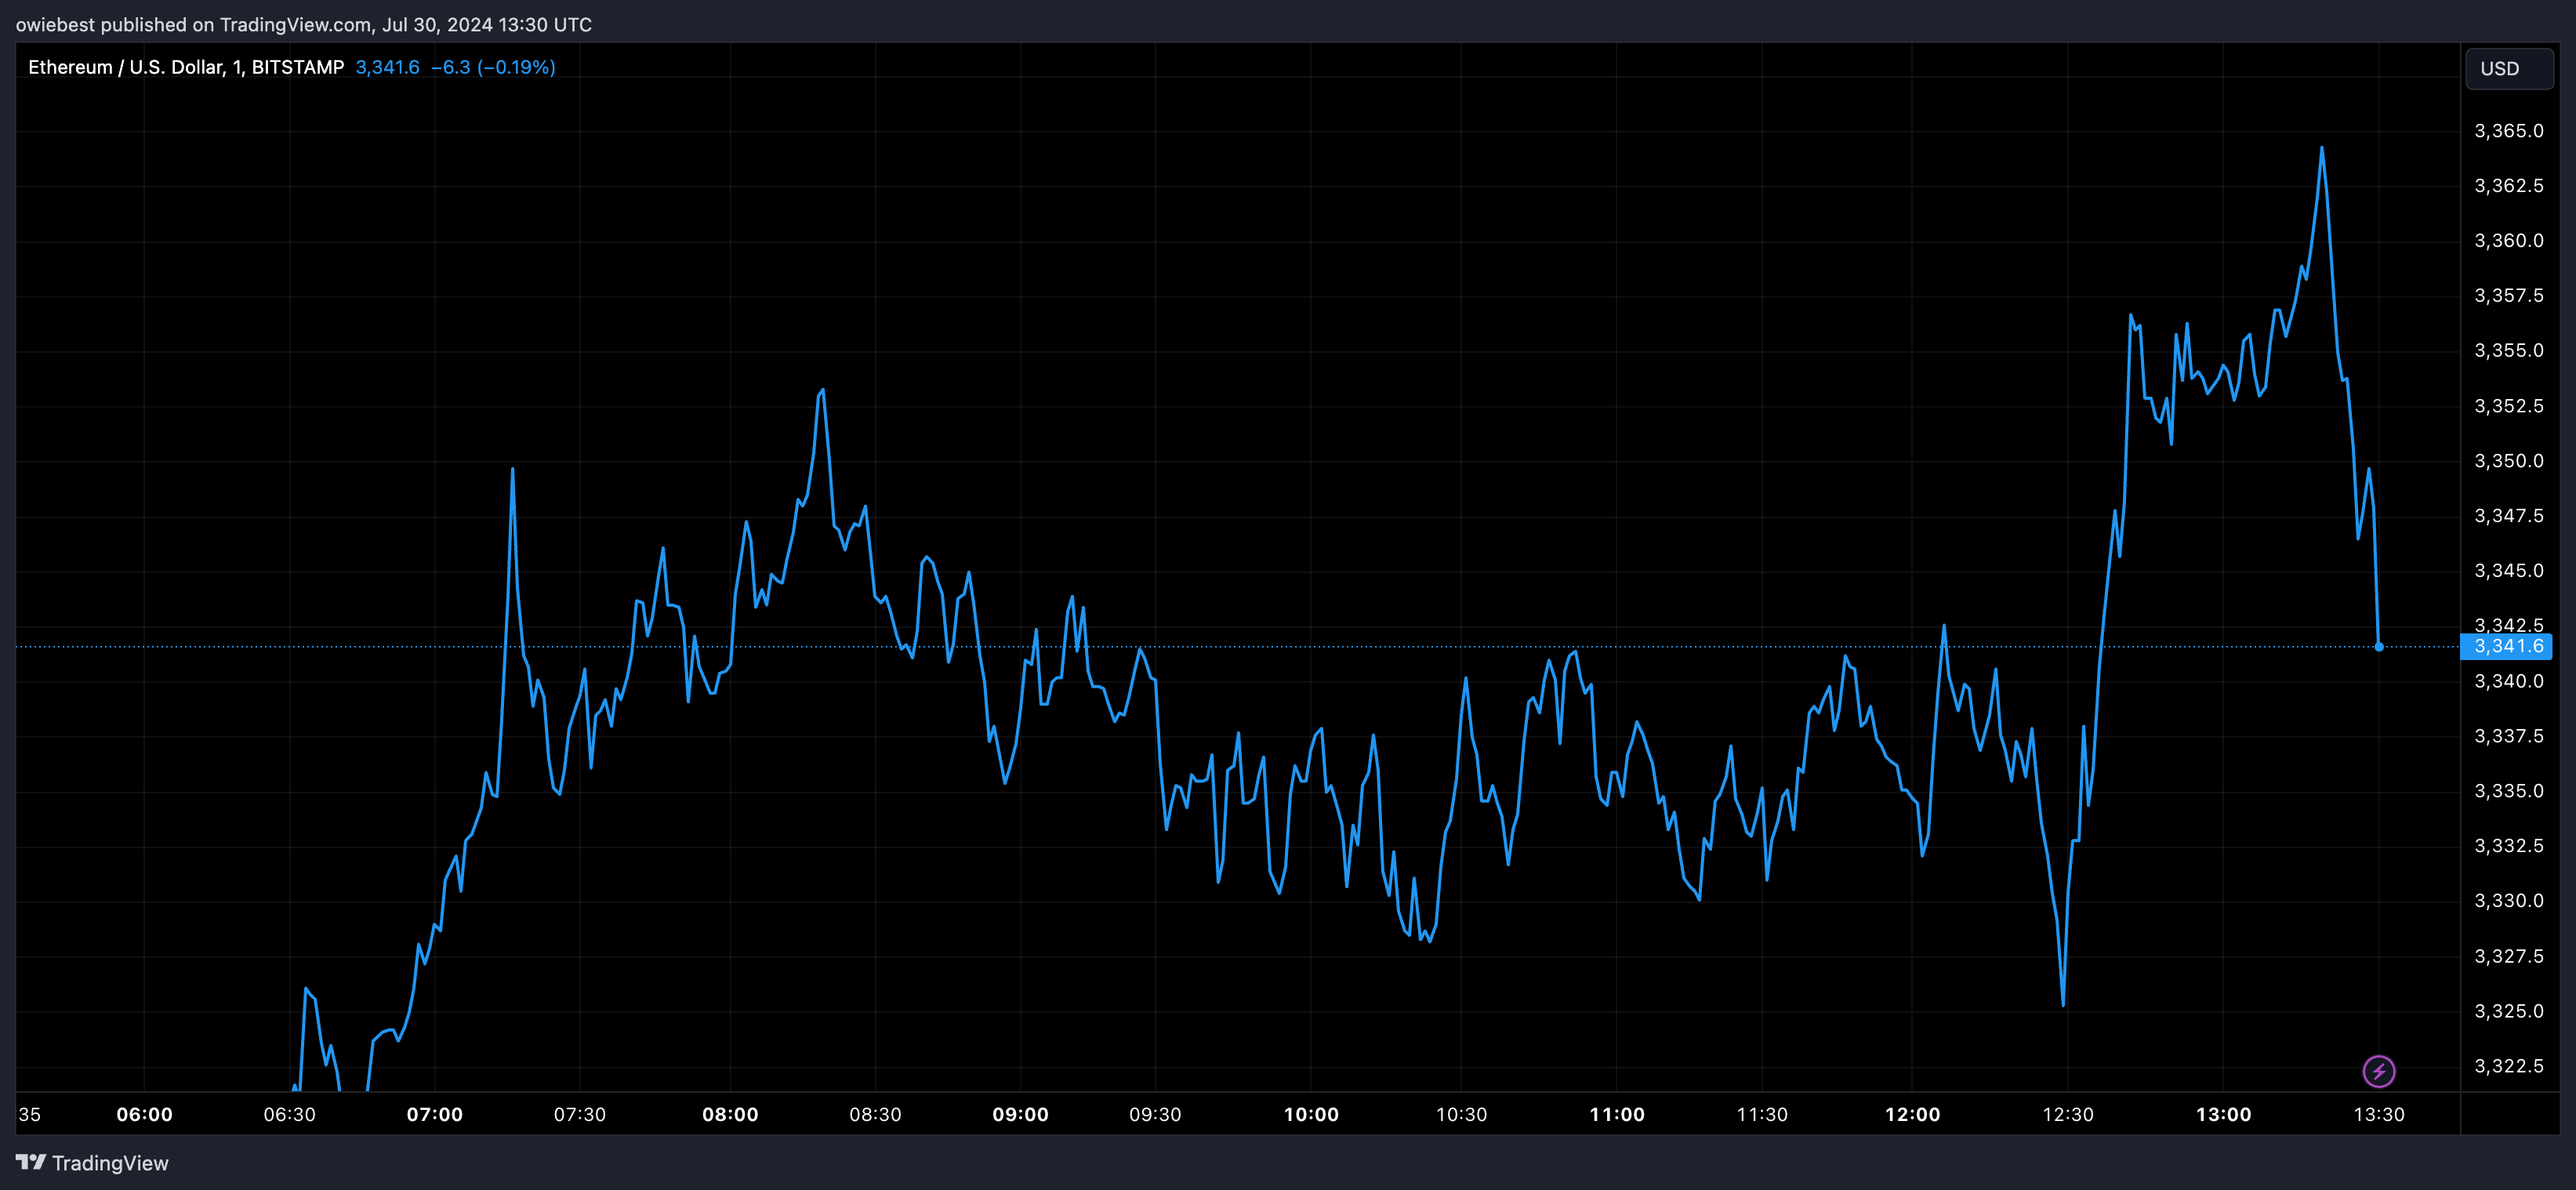The height and width of the screenshot is (1190, 2576).
Task: Click the 11:00 time axis label
Action: (1617, 1114)
